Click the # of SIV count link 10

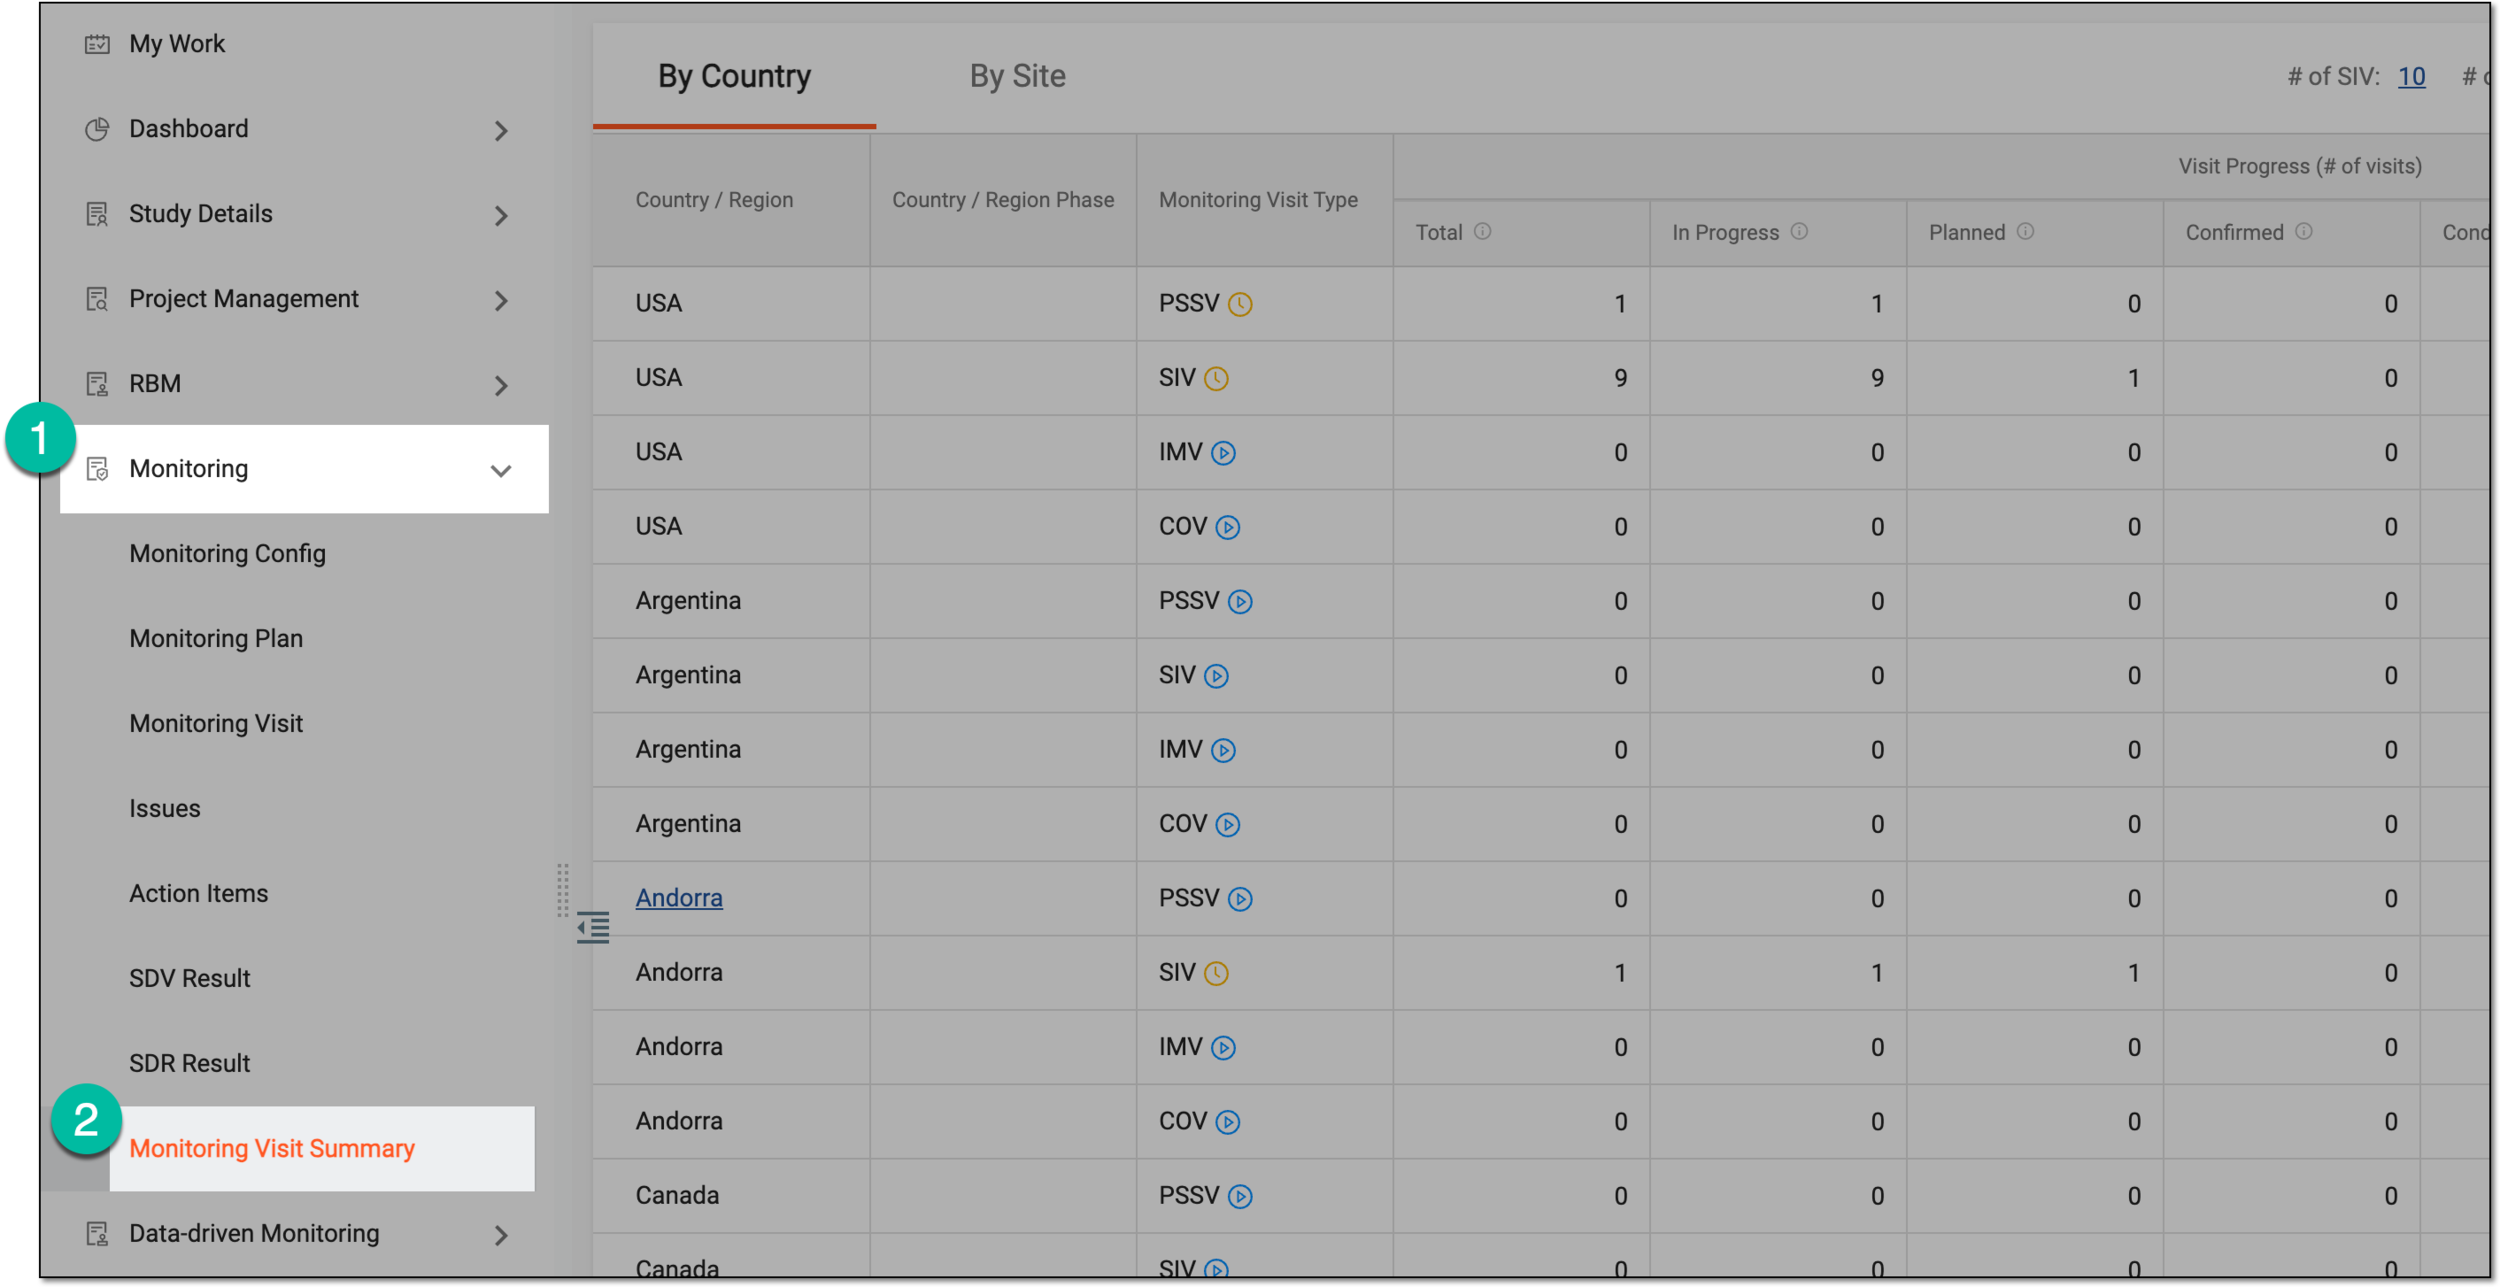tap(2411, 76)
